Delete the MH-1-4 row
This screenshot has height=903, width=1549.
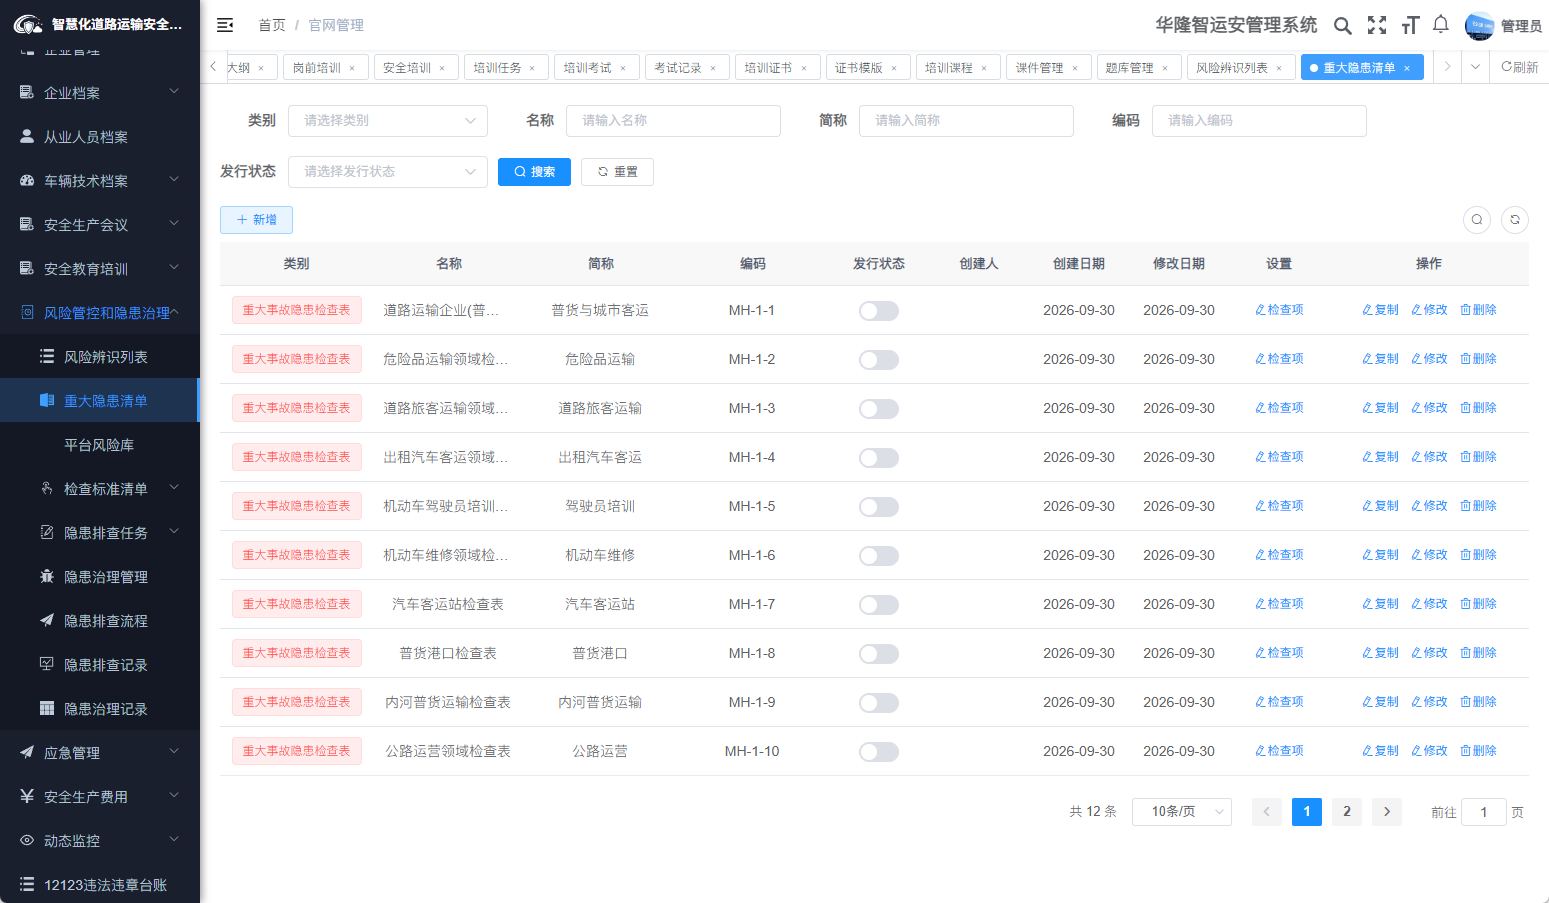point(1478,457)
